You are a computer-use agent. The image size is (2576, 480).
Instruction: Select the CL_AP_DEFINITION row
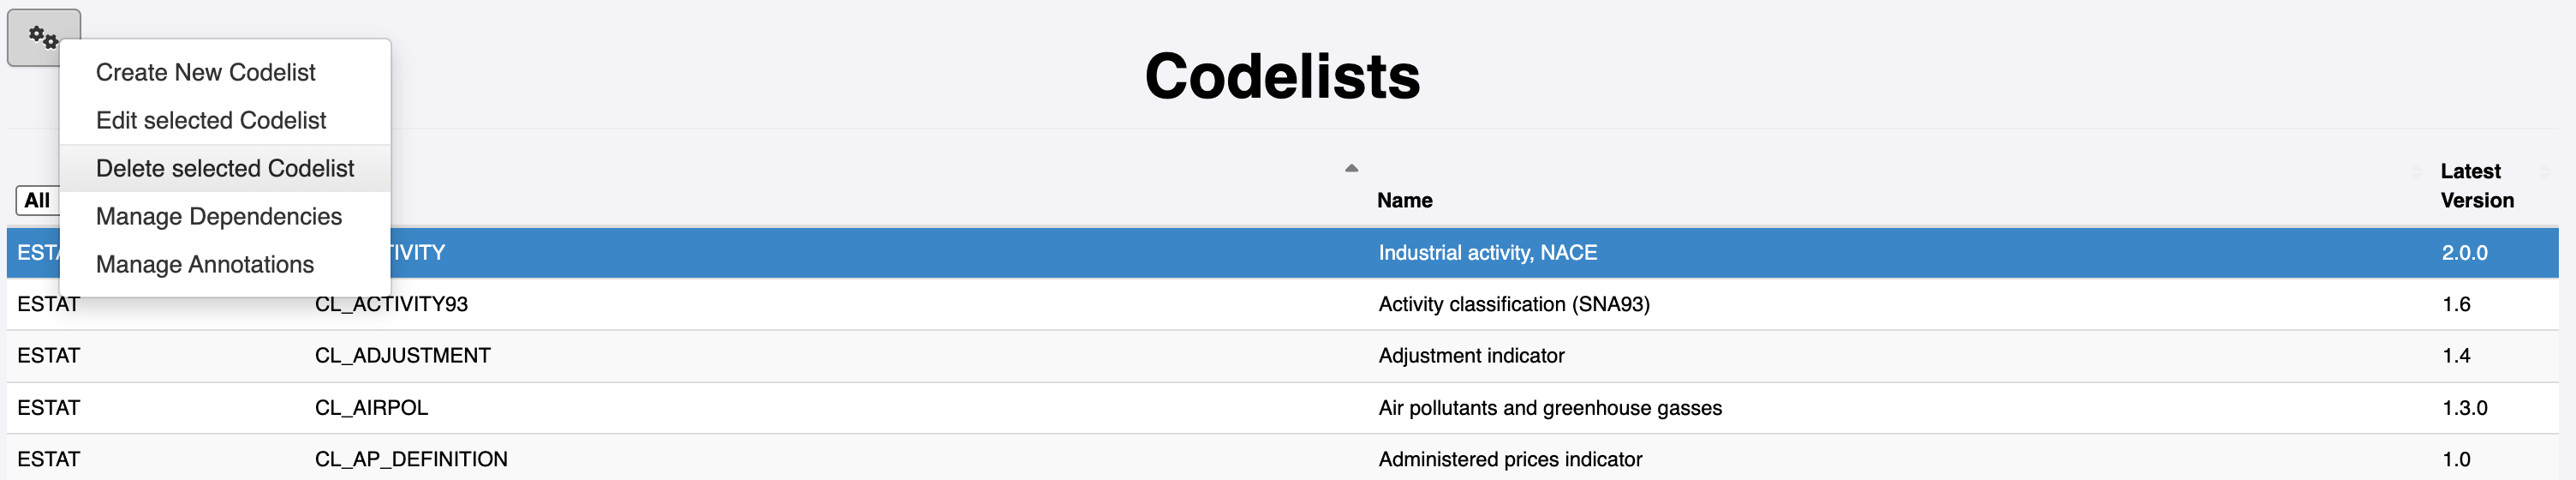[x=1282, y=459]
